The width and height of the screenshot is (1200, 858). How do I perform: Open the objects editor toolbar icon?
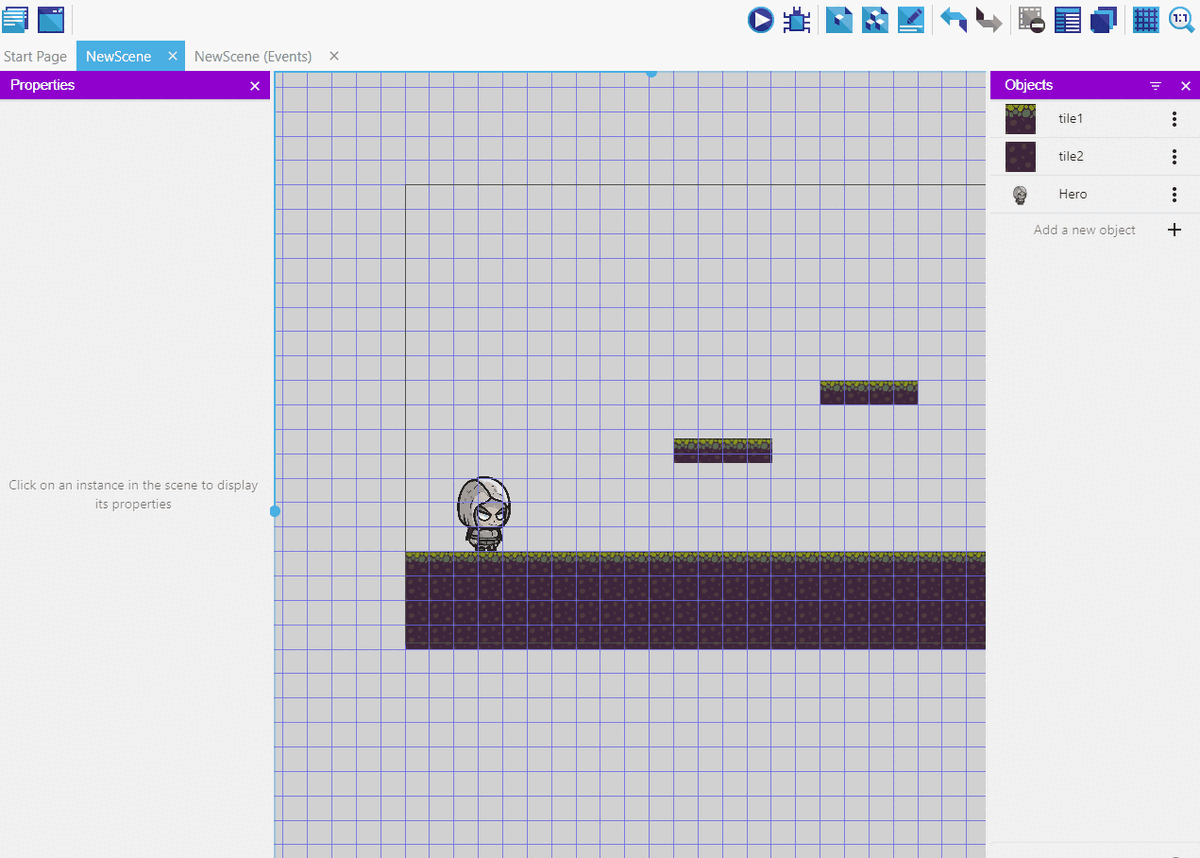point(839,19)
